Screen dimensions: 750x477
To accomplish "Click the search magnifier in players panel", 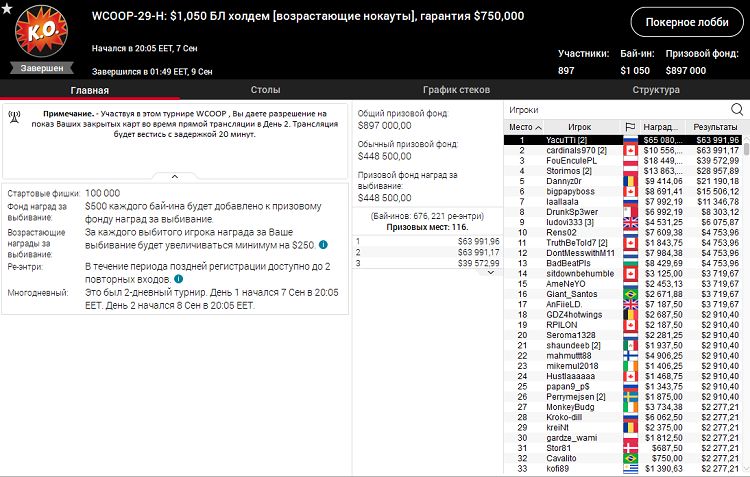I will 737,109.
